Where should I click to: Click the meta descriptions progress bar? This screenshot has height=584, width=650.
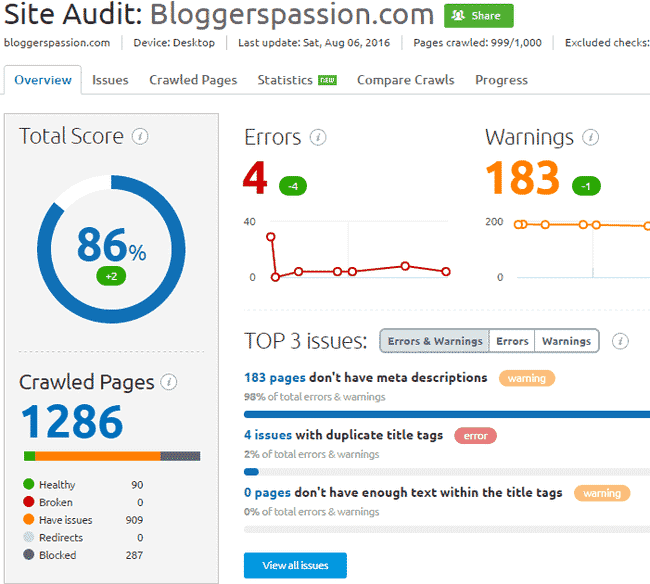click(447, 414)
